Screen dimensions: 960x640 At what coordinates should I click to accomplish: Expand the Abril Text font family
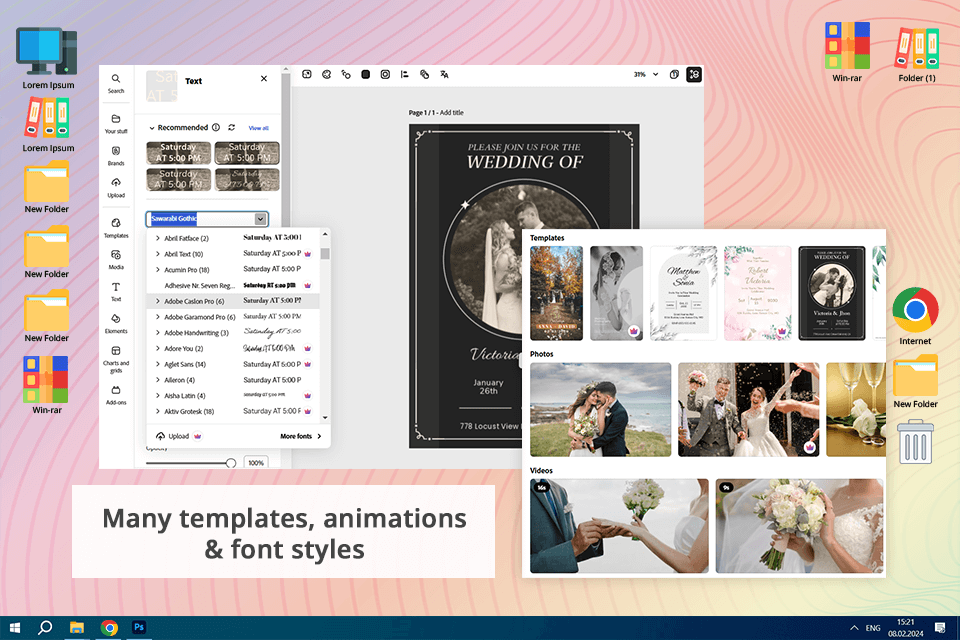pos(157,254)
